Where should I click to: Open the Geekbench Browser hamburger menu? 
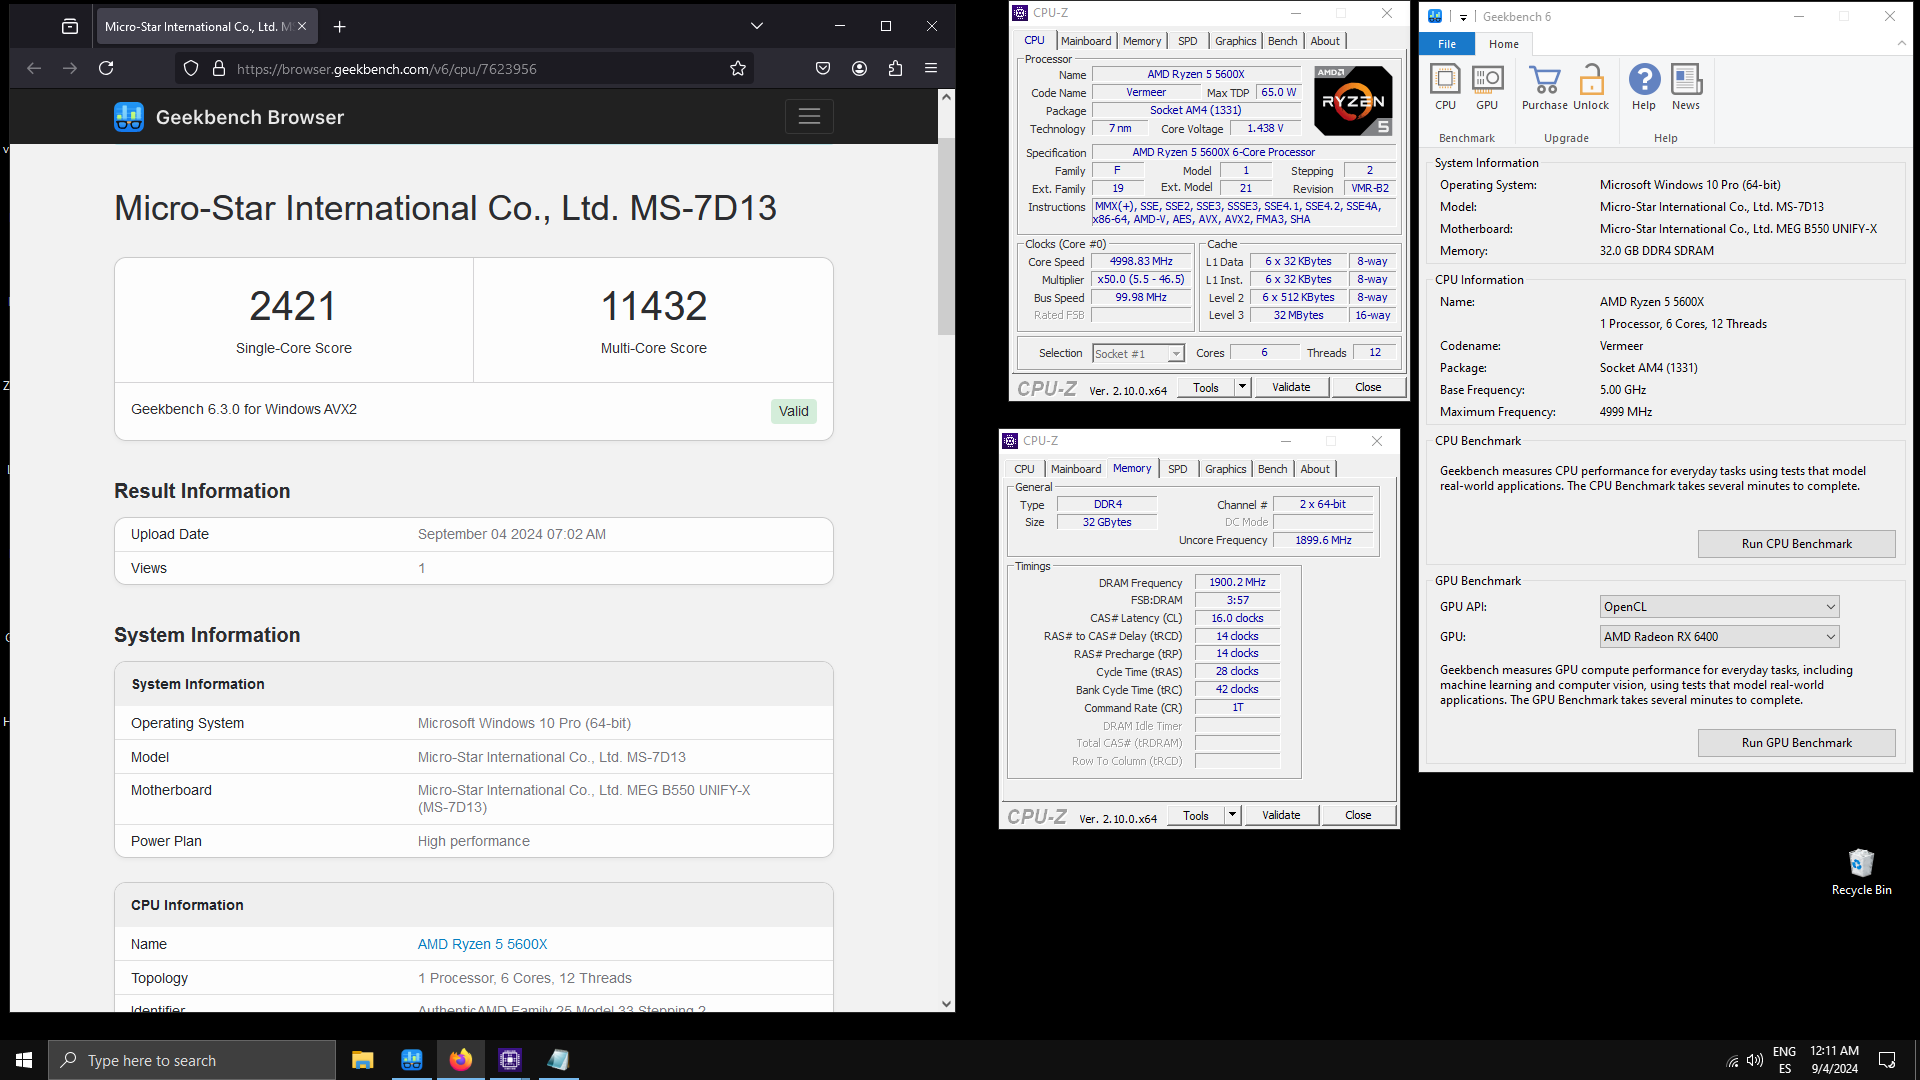(809, 117)
